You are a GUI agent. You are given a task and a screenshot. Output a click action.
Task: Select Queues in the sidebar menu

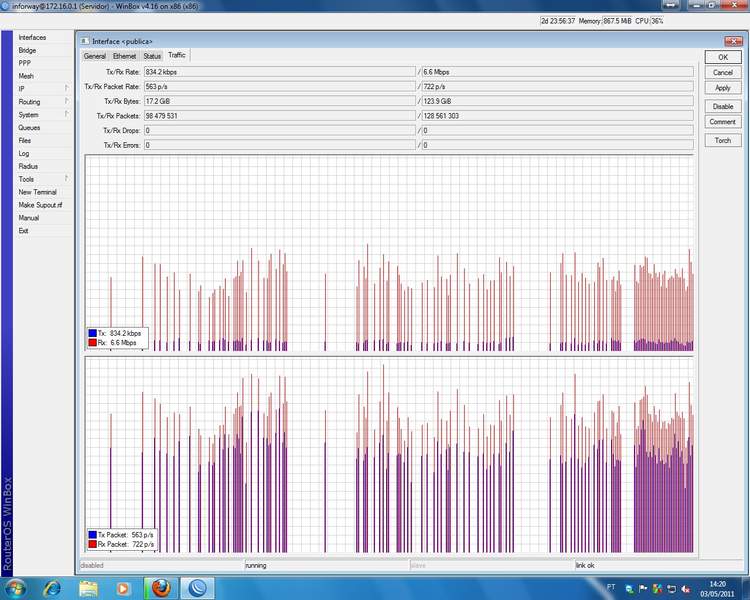[29, 128]
